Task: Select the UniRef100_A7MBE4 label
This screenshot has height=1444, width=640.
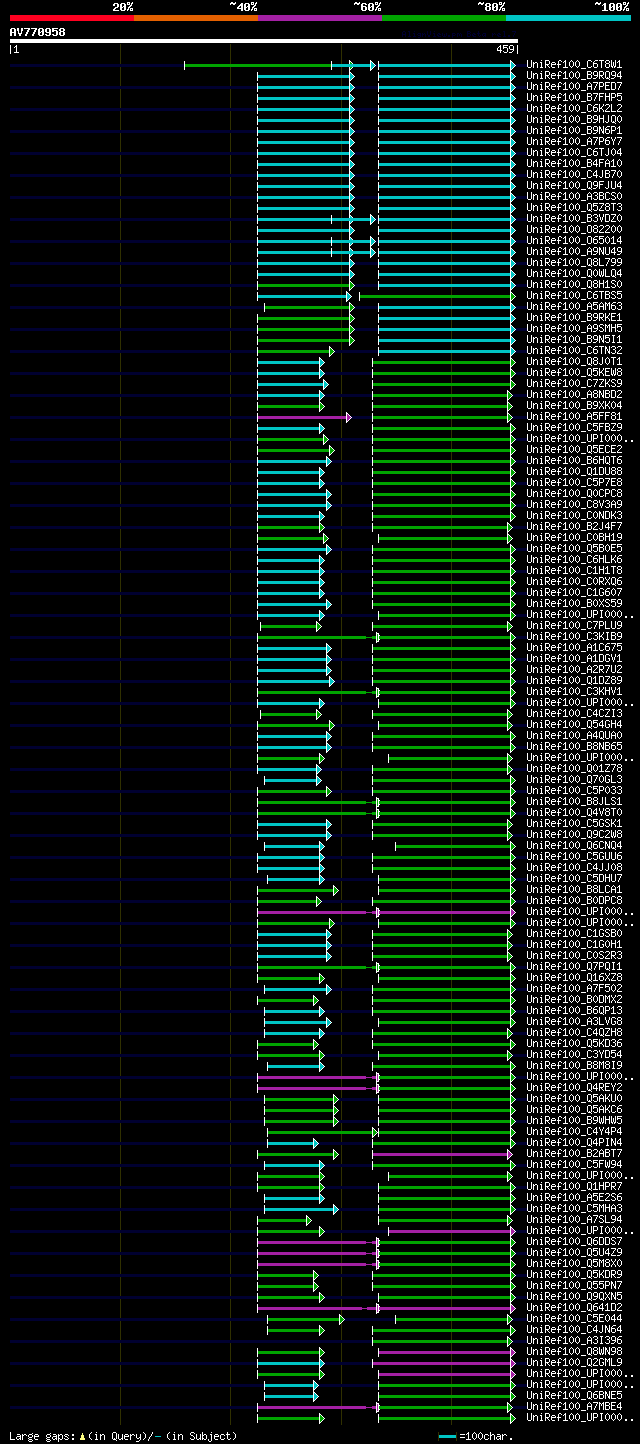Action: 574,1406
